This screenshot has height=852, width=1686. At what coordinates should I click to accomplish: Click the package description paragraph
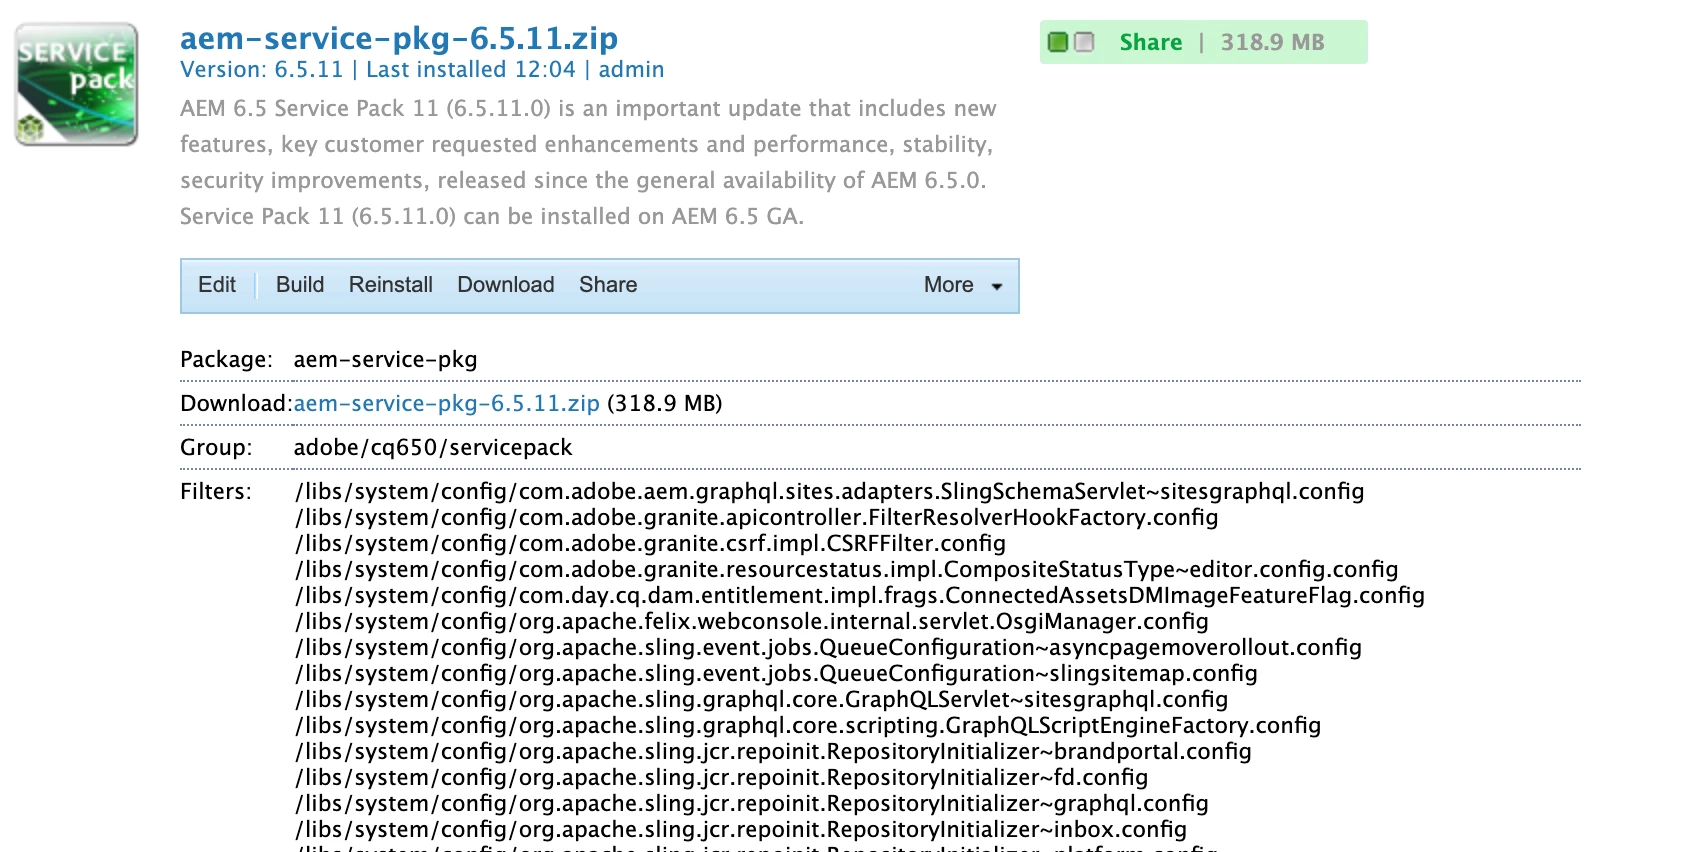[588, 162]
